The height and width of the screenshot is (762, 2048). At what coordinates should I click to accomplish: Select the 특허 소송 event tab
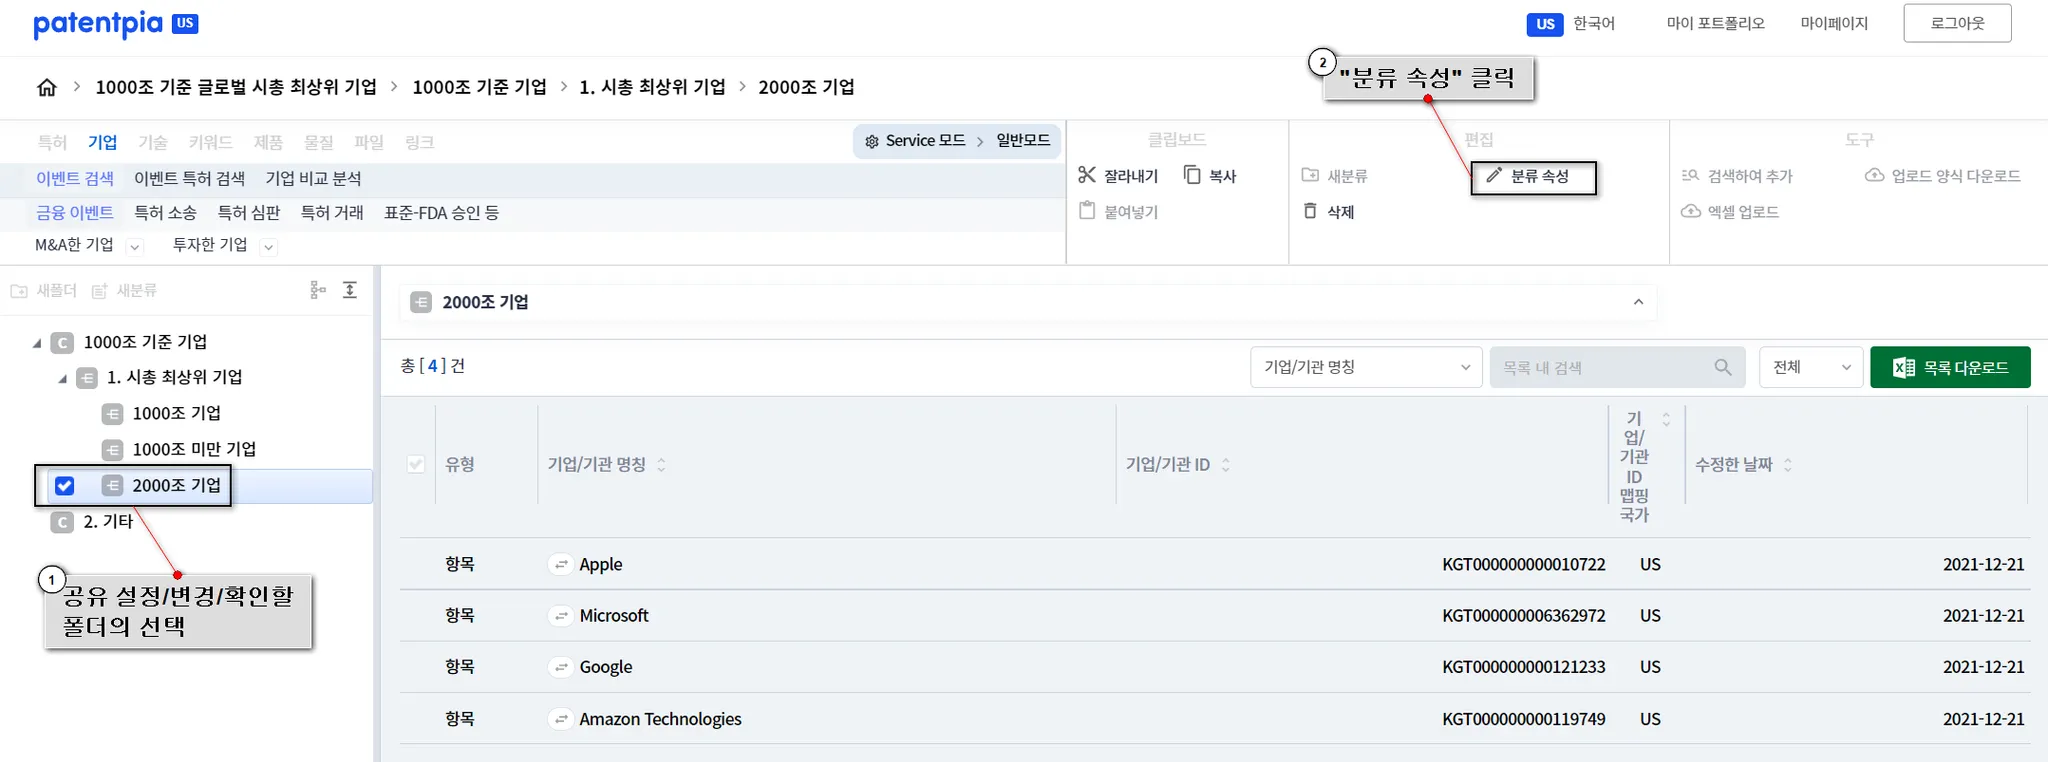(x=165, y=212)
